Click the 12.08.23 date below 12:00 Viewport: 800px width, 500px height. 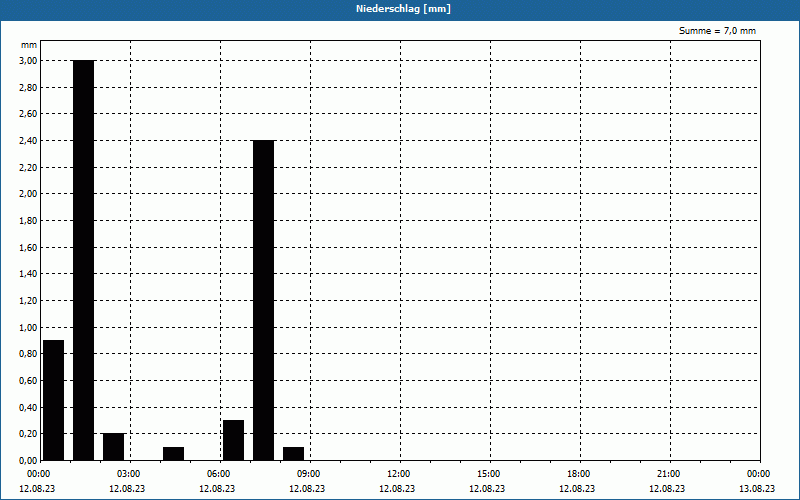coord(397,489)
